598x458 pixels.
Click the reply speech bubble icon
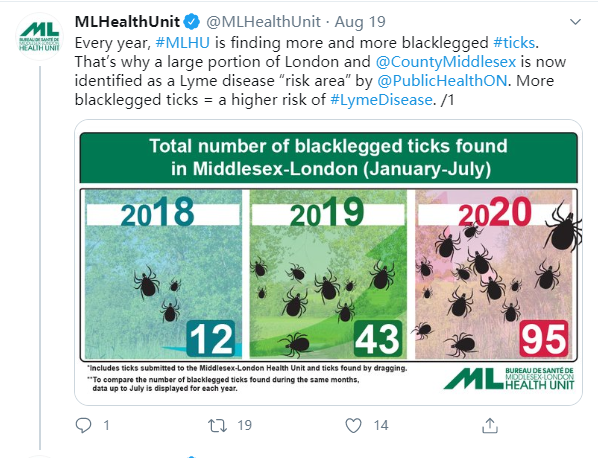click(x=83, y=425)
